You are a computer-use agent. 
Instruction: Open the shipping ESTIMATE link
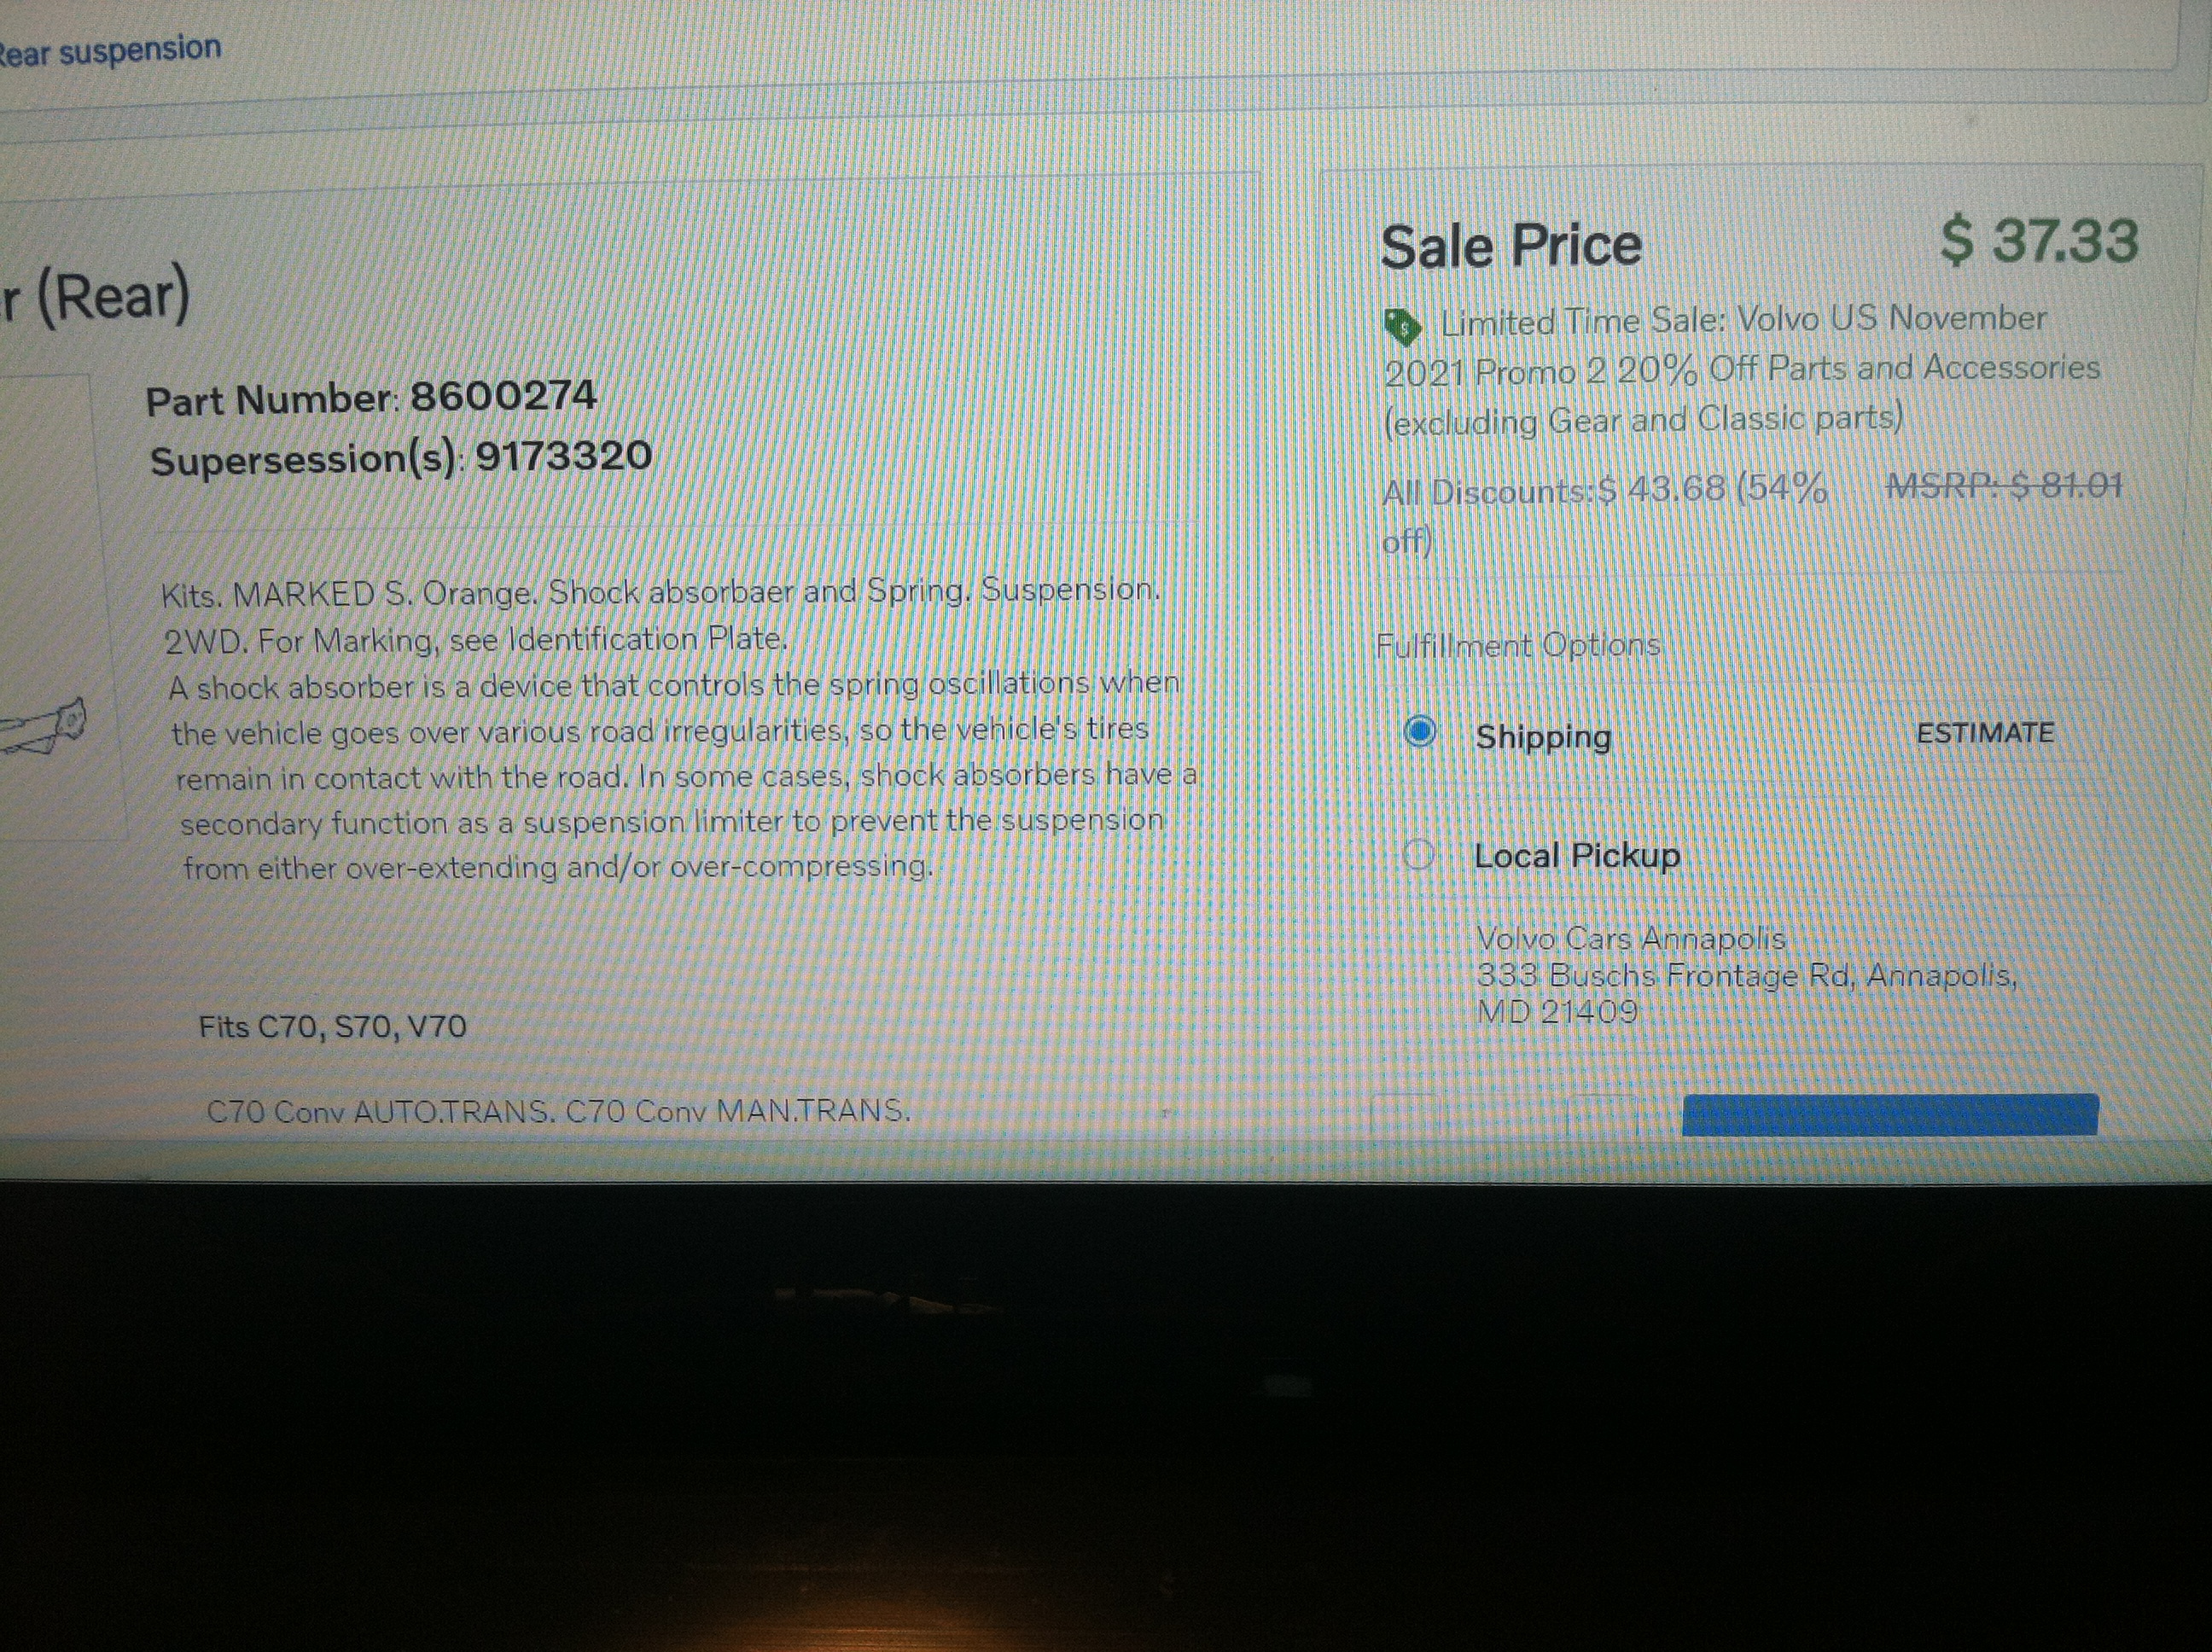1984,733
